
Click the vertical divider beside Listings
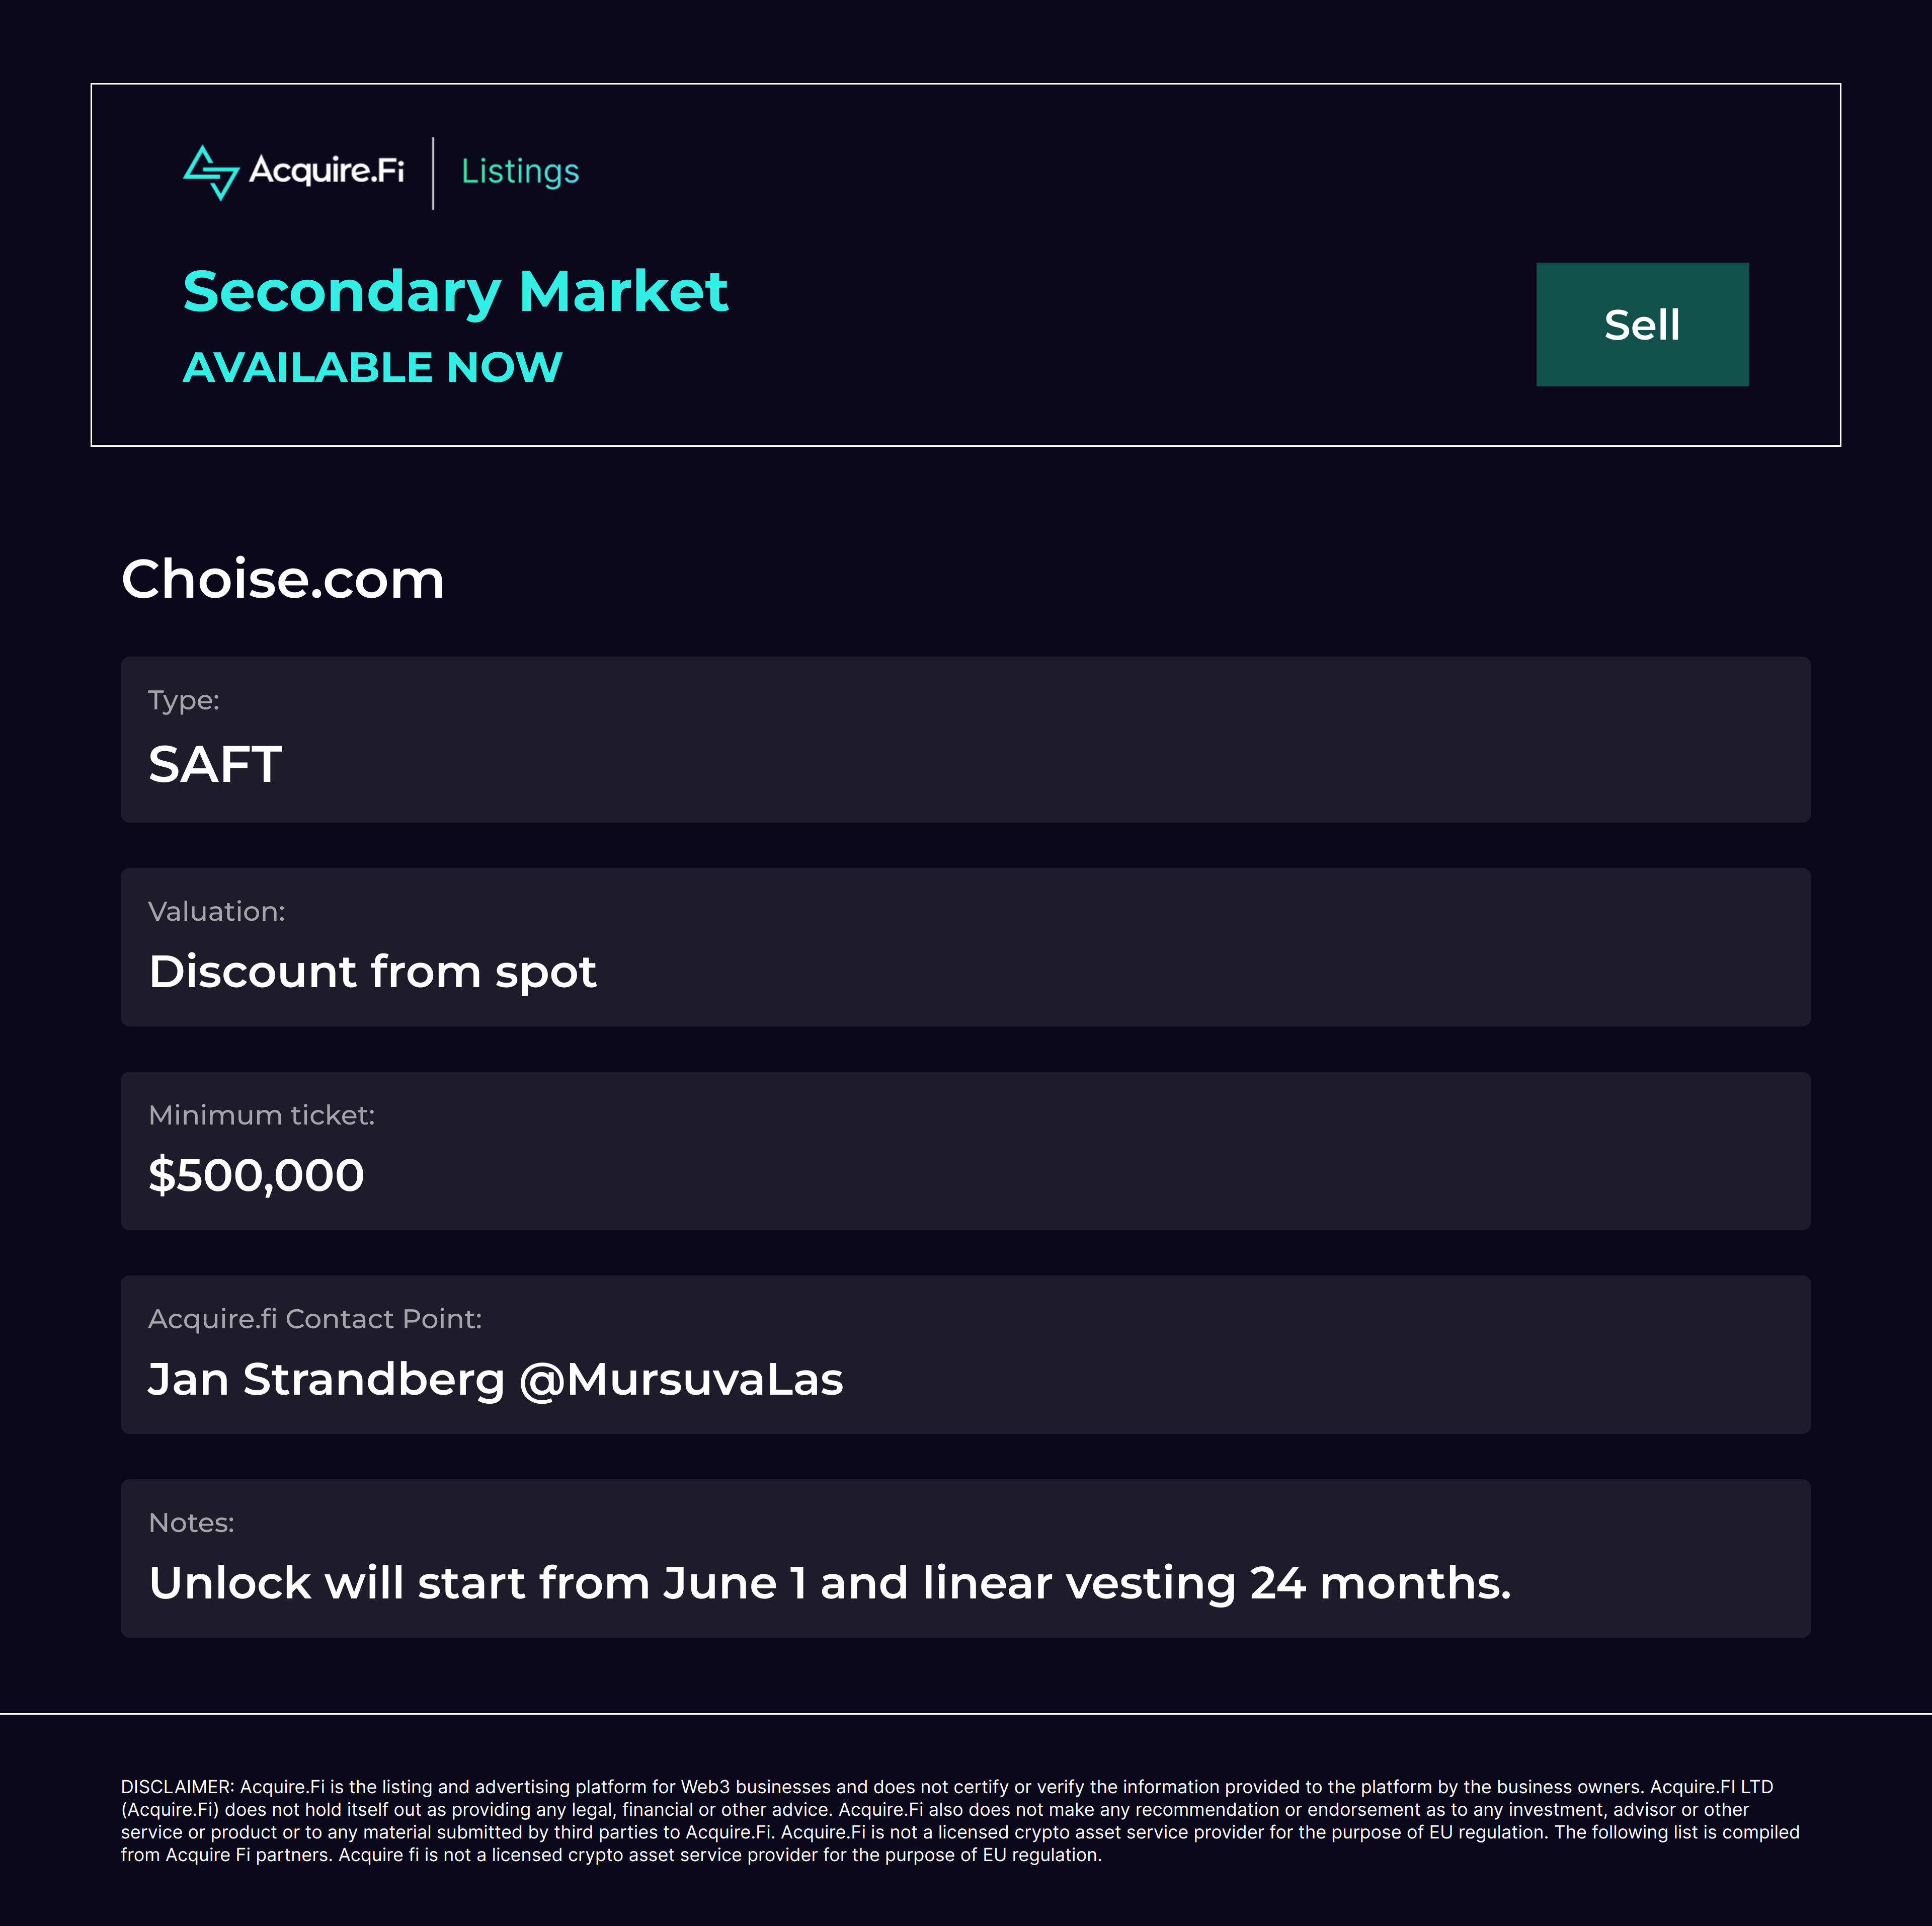[433, 173]
